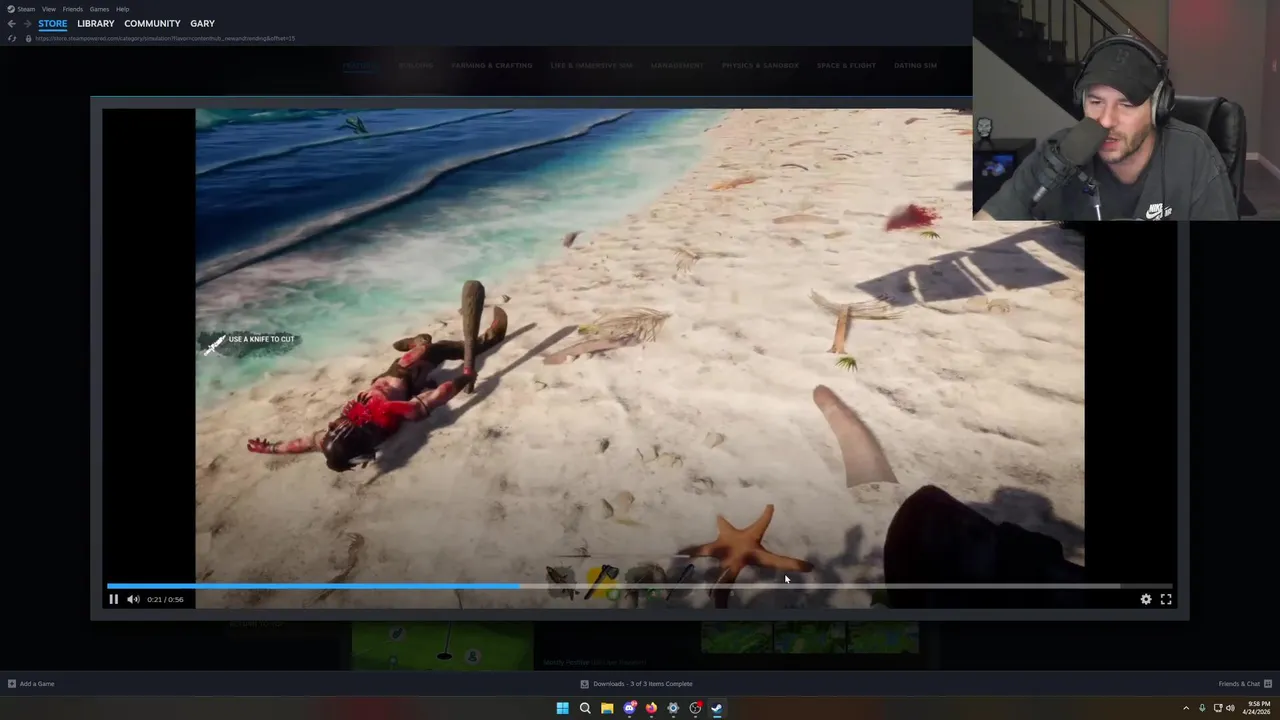Open the gear app in taskbar

[673, 708]
